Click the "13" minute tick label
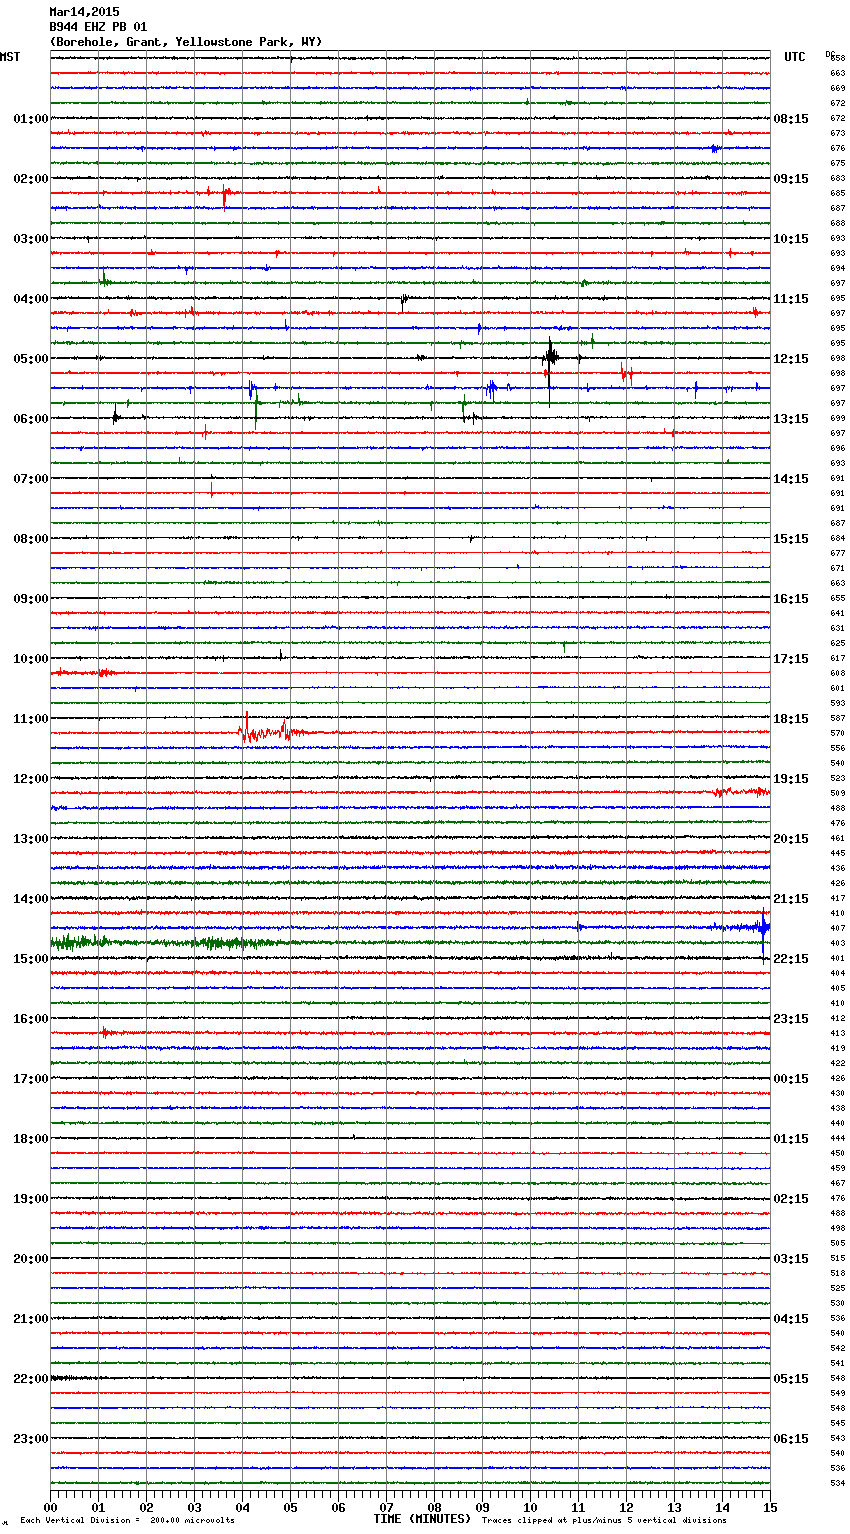 tap(674, 1507)
